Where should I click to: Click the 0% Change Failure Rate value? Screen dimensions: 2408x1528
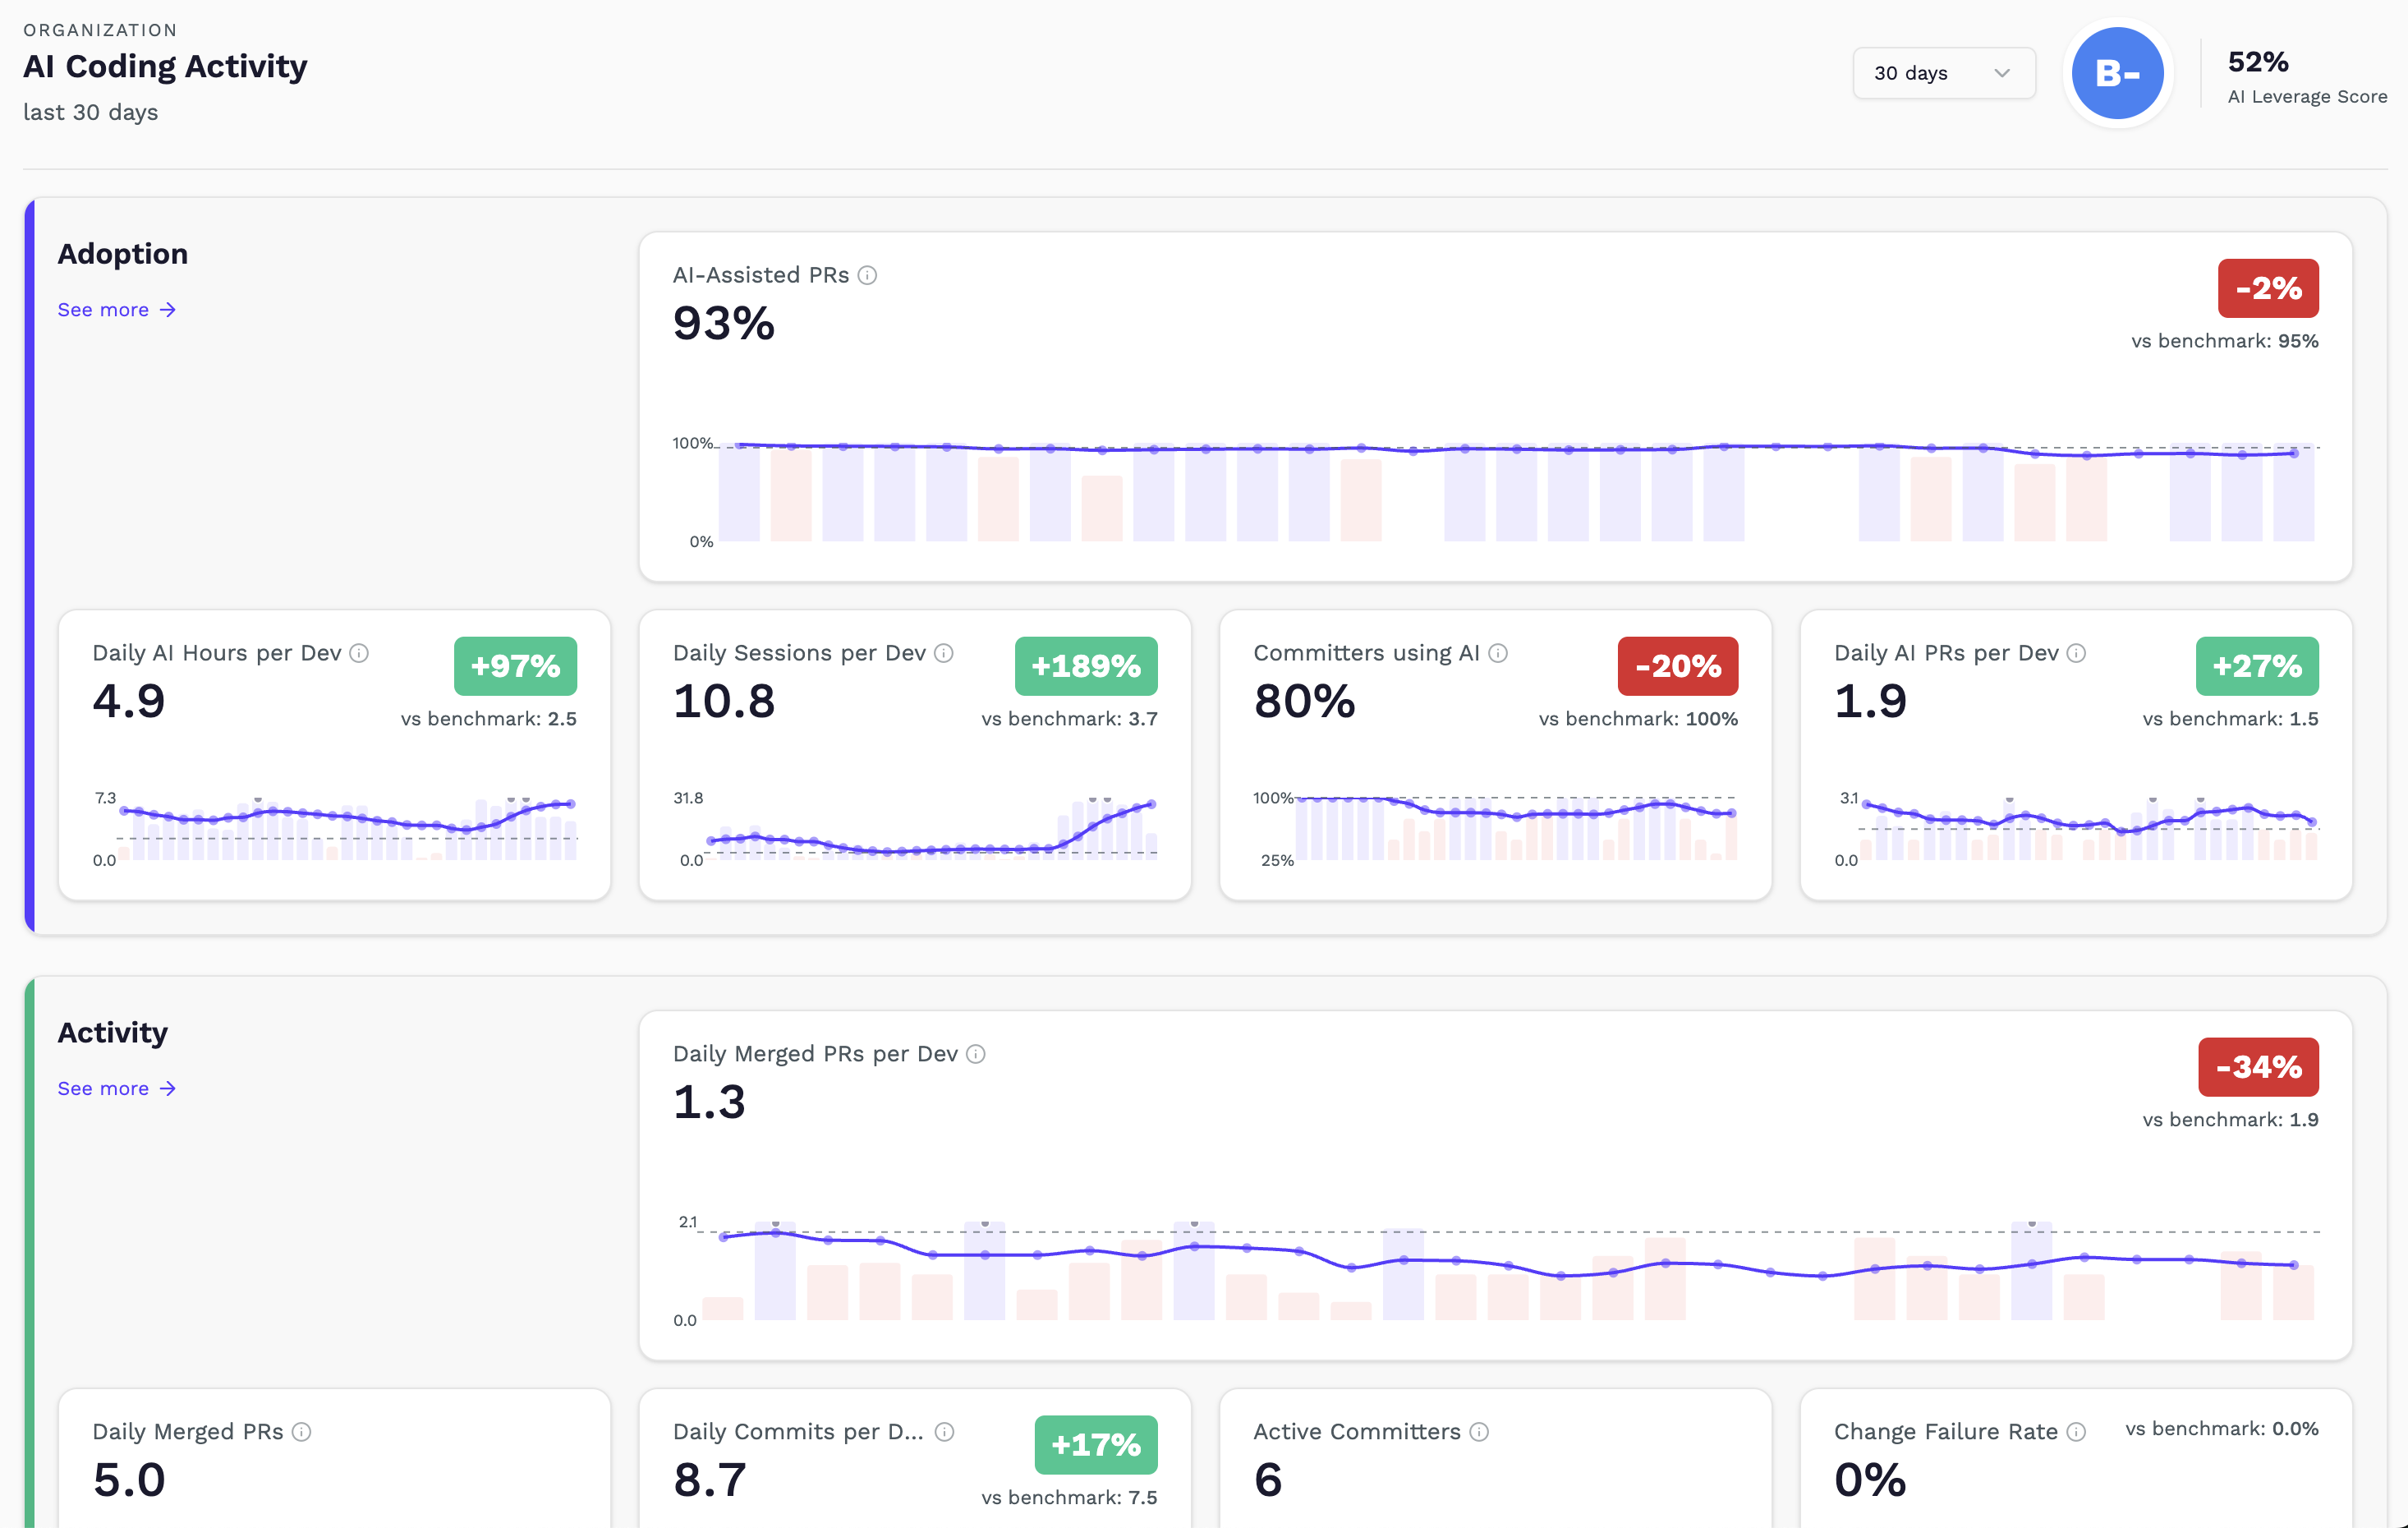[x=1871, y=1480]
